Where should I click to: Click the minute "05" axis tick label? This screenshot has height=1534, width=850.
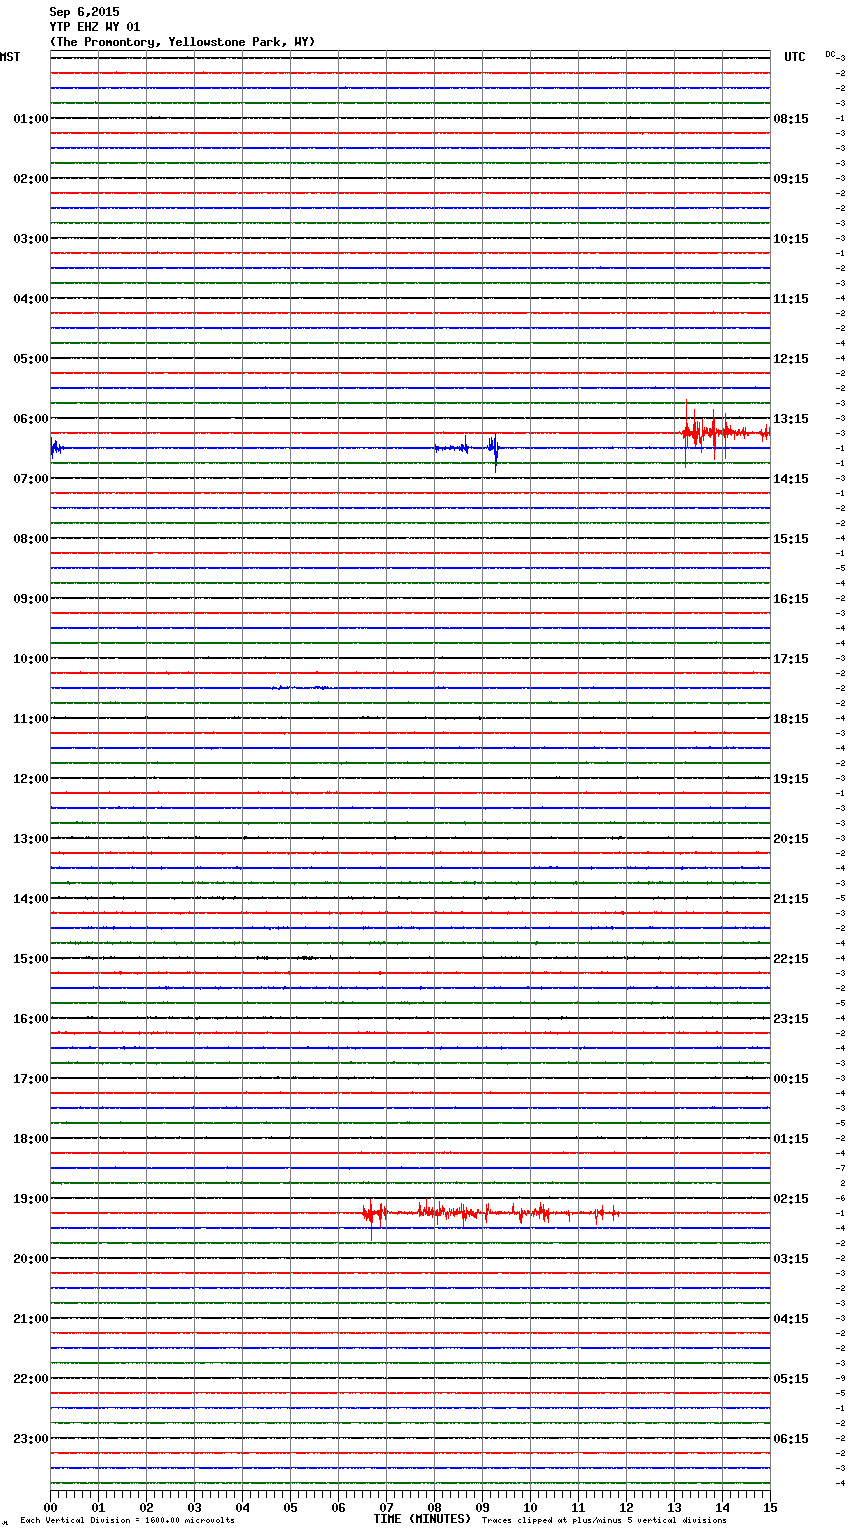(x=290, y=1507)
